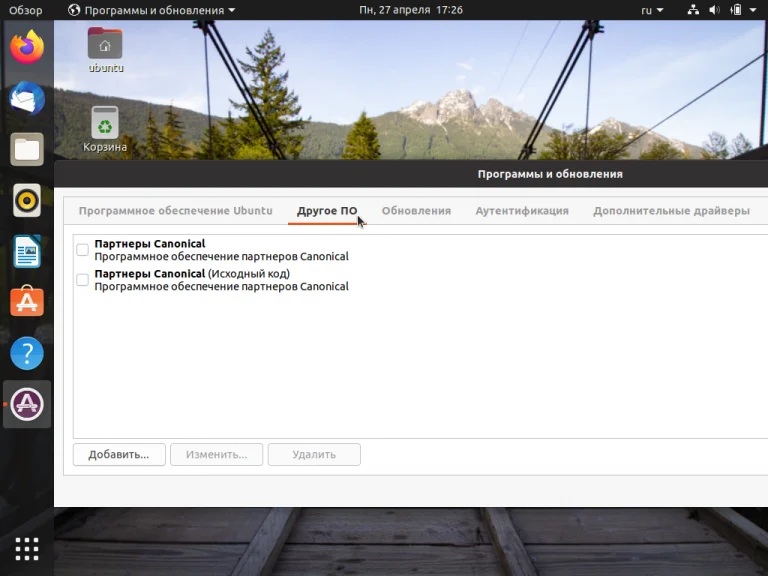Go to Дополнительные драйверы tab
Viewport: 768px width, 576px height.
tap(672, 211)
